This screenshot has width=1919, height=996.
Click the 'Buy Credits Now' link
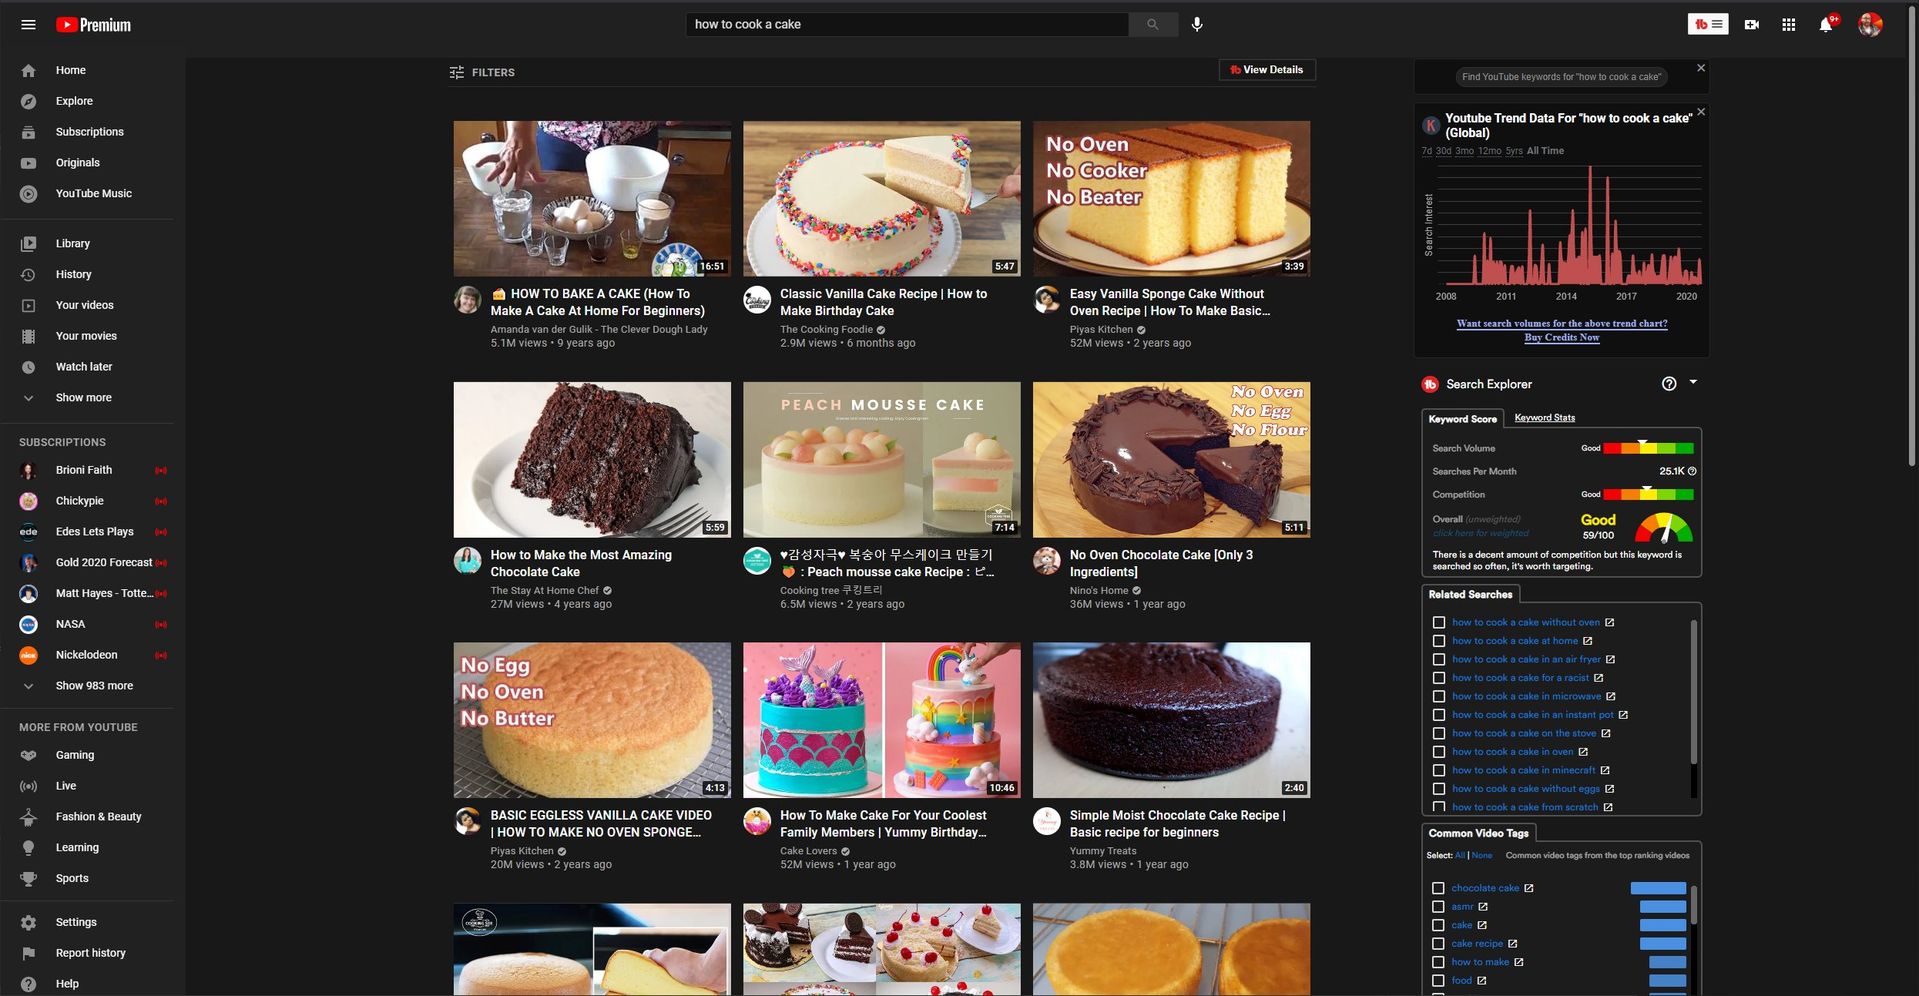point(1561,338)
